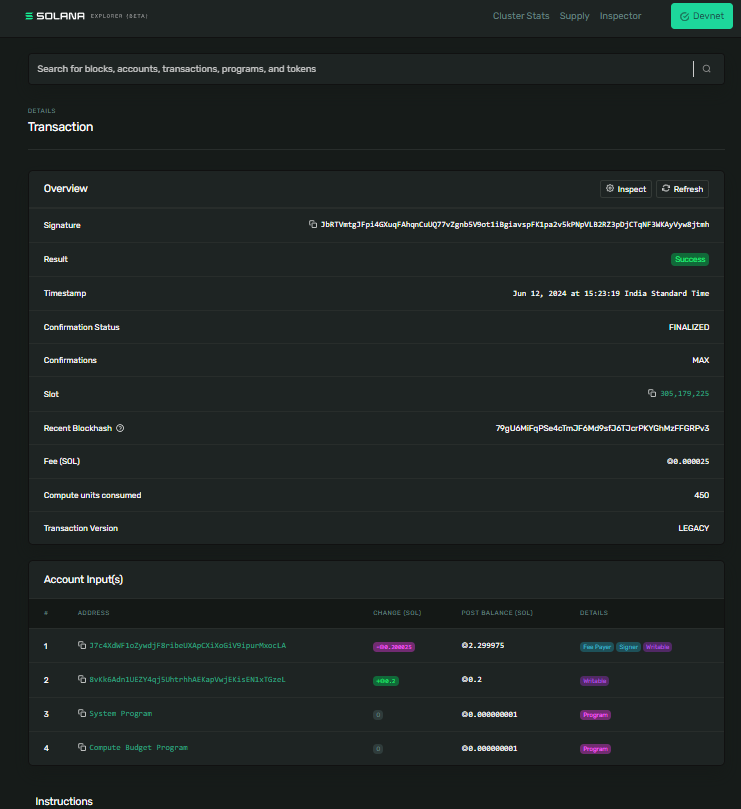The image size is (741, 809).
Task: Copy the address in account row 2
Action: 82,679
